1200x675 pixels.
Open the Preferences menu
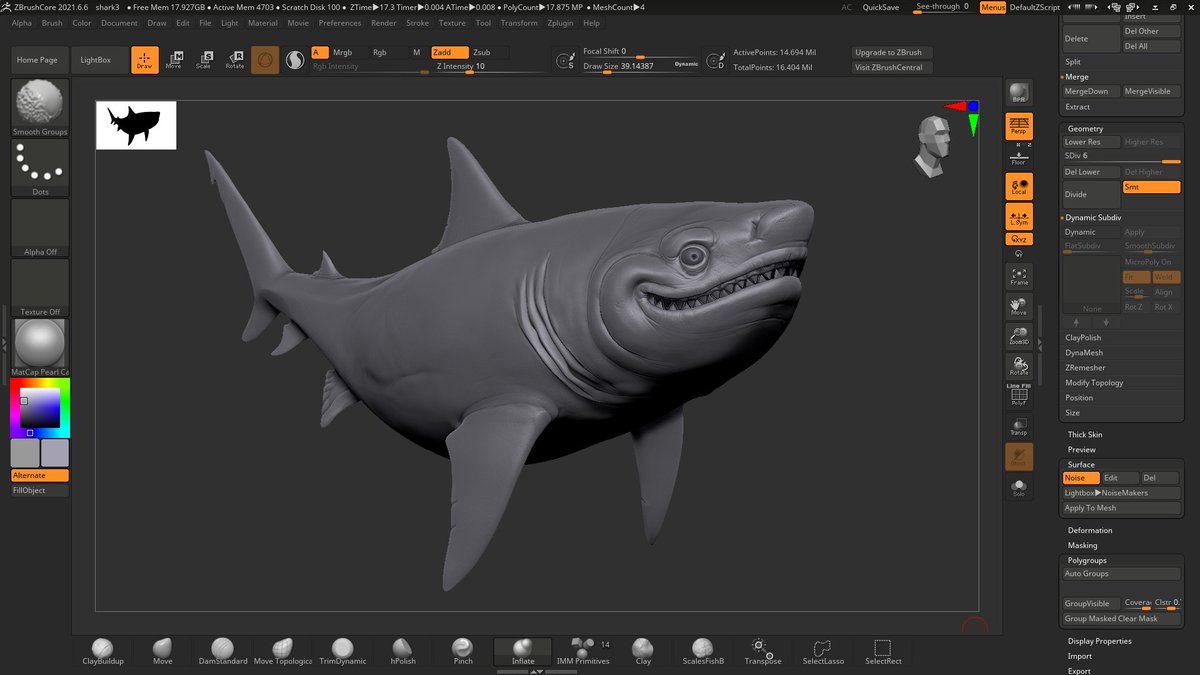[340, 23]
